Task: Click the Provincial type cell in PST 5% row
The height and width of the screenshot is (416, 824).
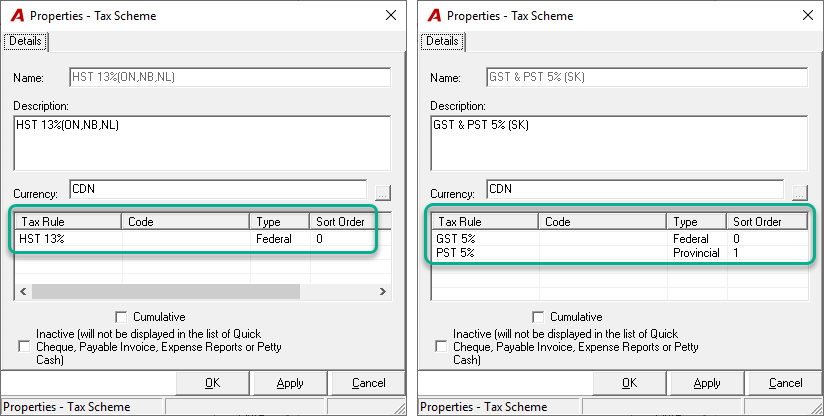Action: (x=697, y=253)
